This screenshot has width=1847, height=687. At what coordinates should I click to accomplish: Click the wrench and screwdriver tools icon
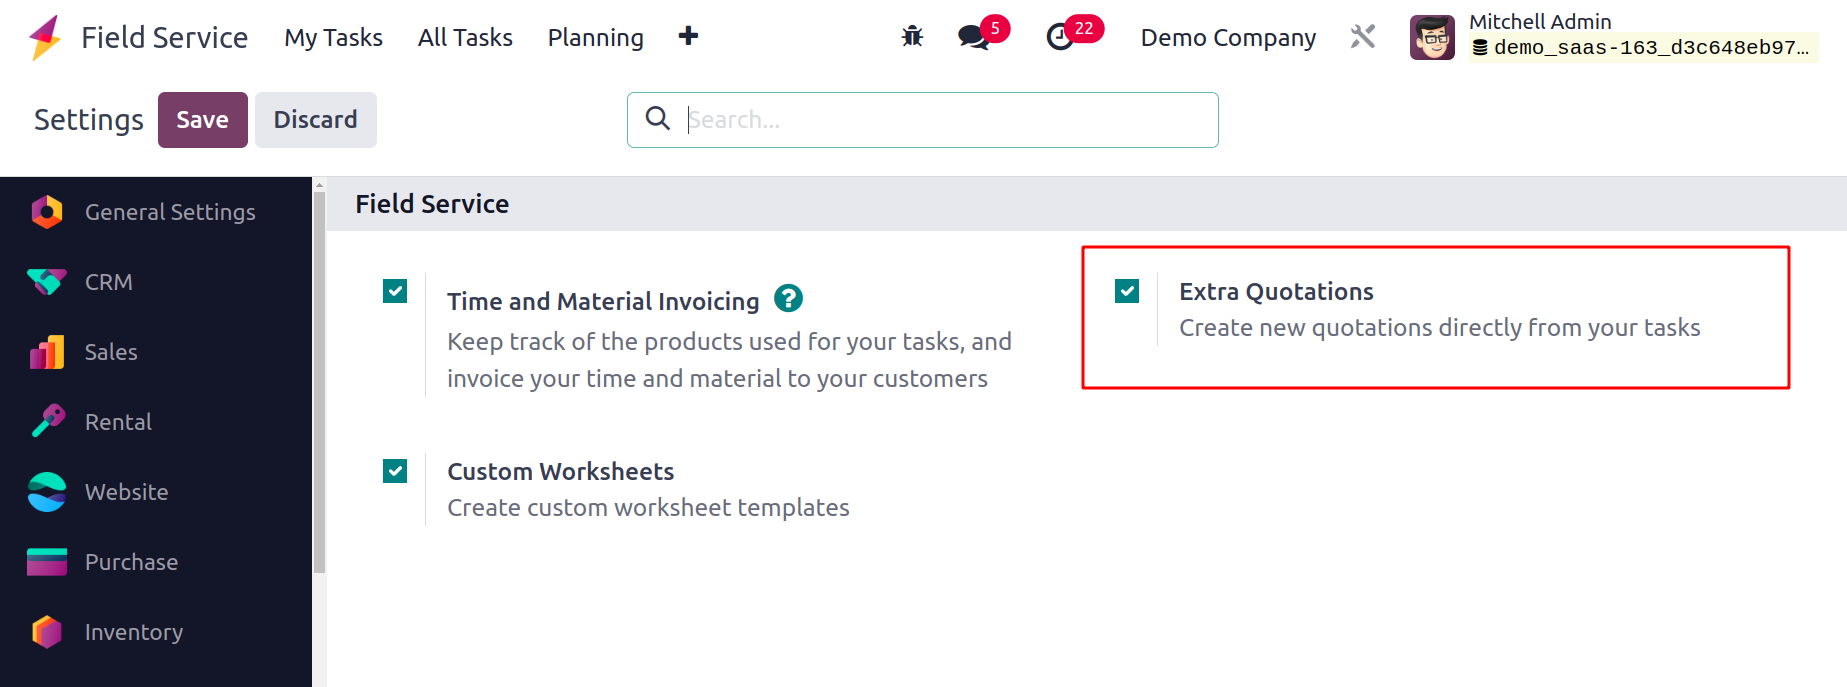pos(1363,37)
